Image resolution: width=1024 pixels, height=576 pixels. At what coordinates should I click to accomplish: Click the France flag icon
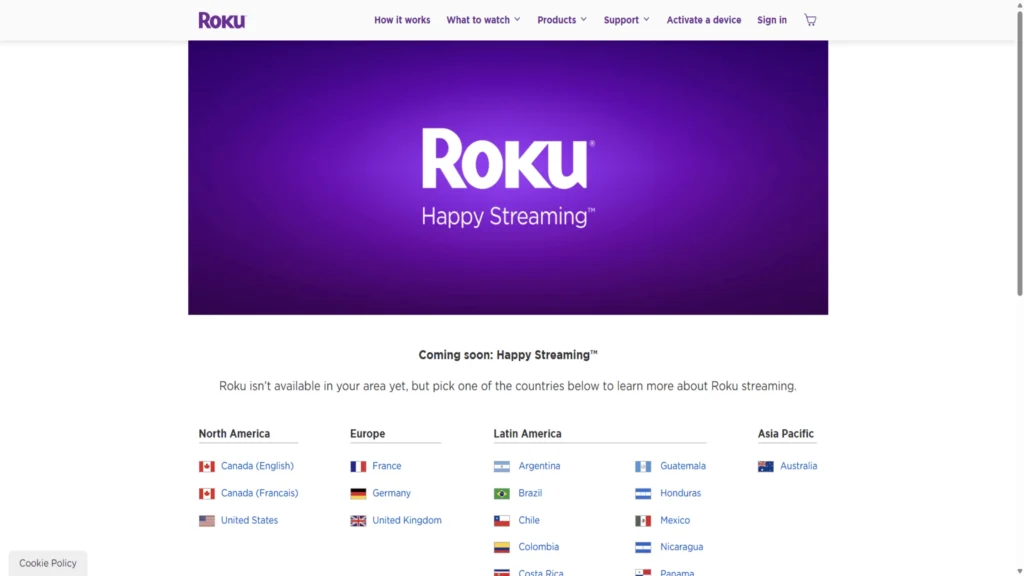[x=358, y=465]
